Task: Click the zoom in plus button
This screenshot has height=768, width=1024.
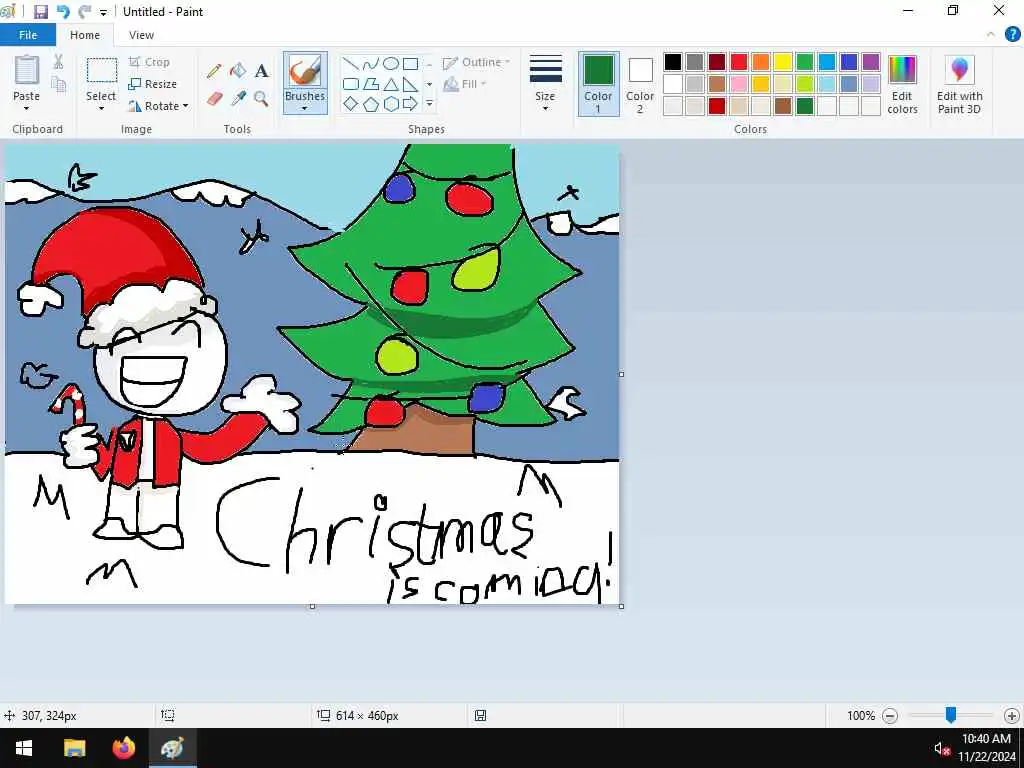Action: pos(1012,716)
